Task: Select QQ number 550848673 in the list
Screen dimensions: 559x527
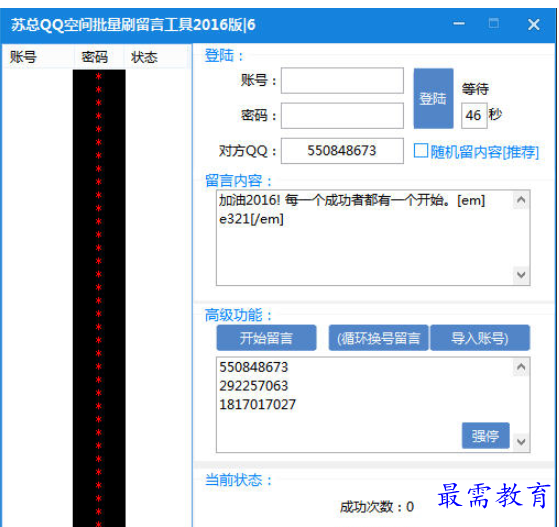Action: click(253, 367)
